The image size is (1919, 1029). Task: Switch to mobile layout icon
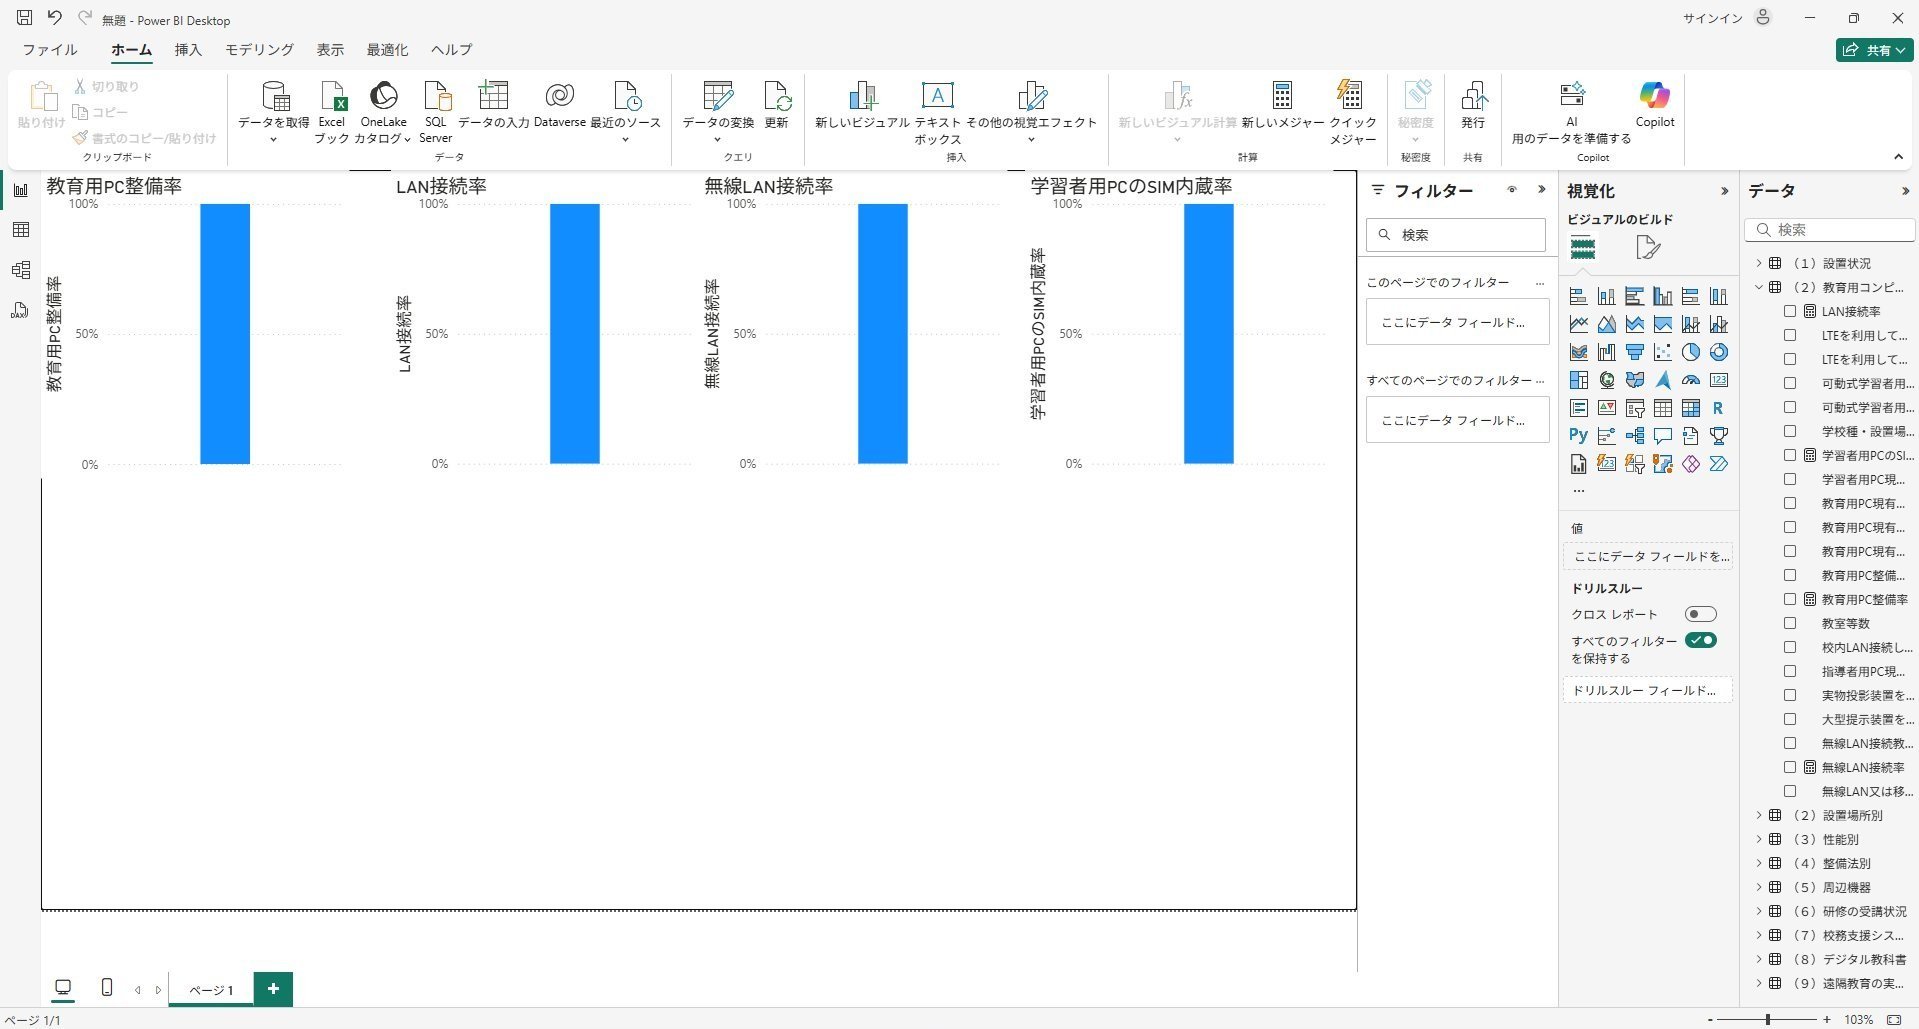click(107, 988)
